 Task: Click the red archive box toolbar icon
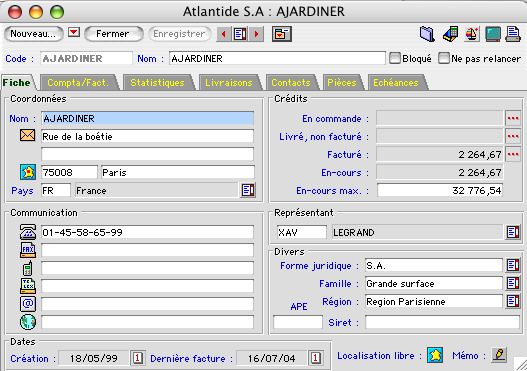[282, 34]
